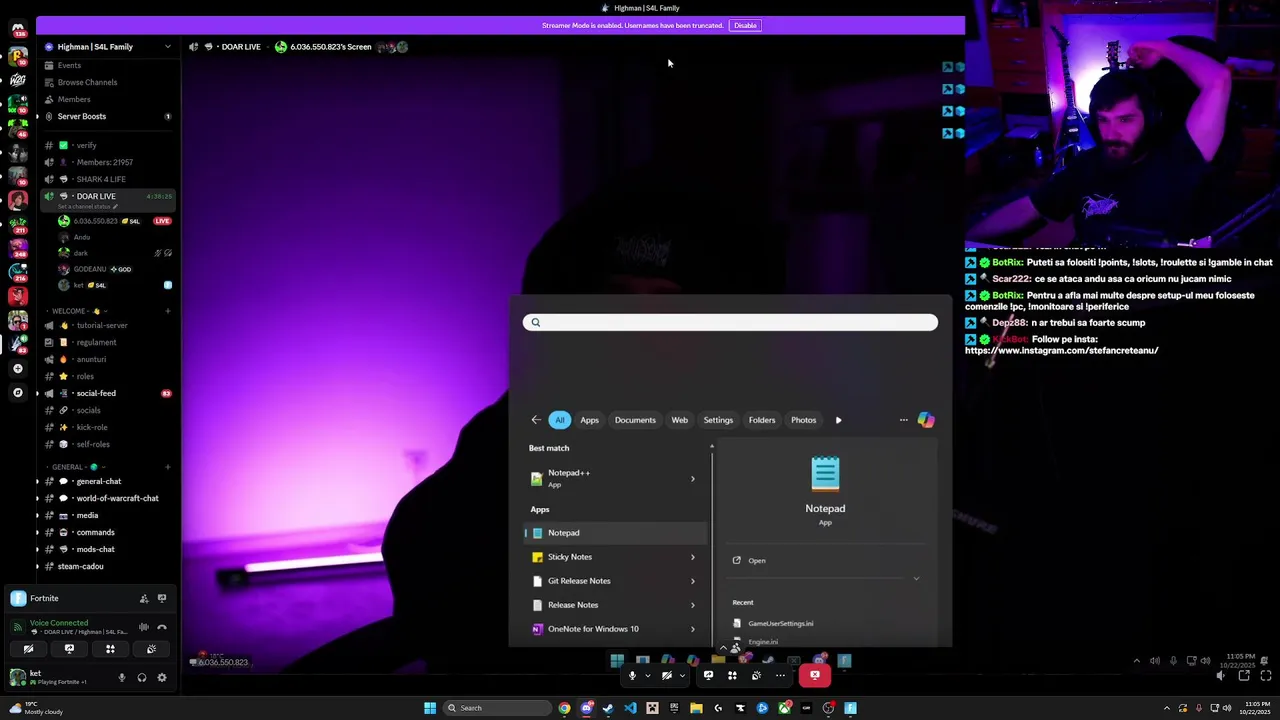This screenshot has height=720, width=1280.
Task: Open soundboard in stream control bar
Action: [x=756, y=675]
